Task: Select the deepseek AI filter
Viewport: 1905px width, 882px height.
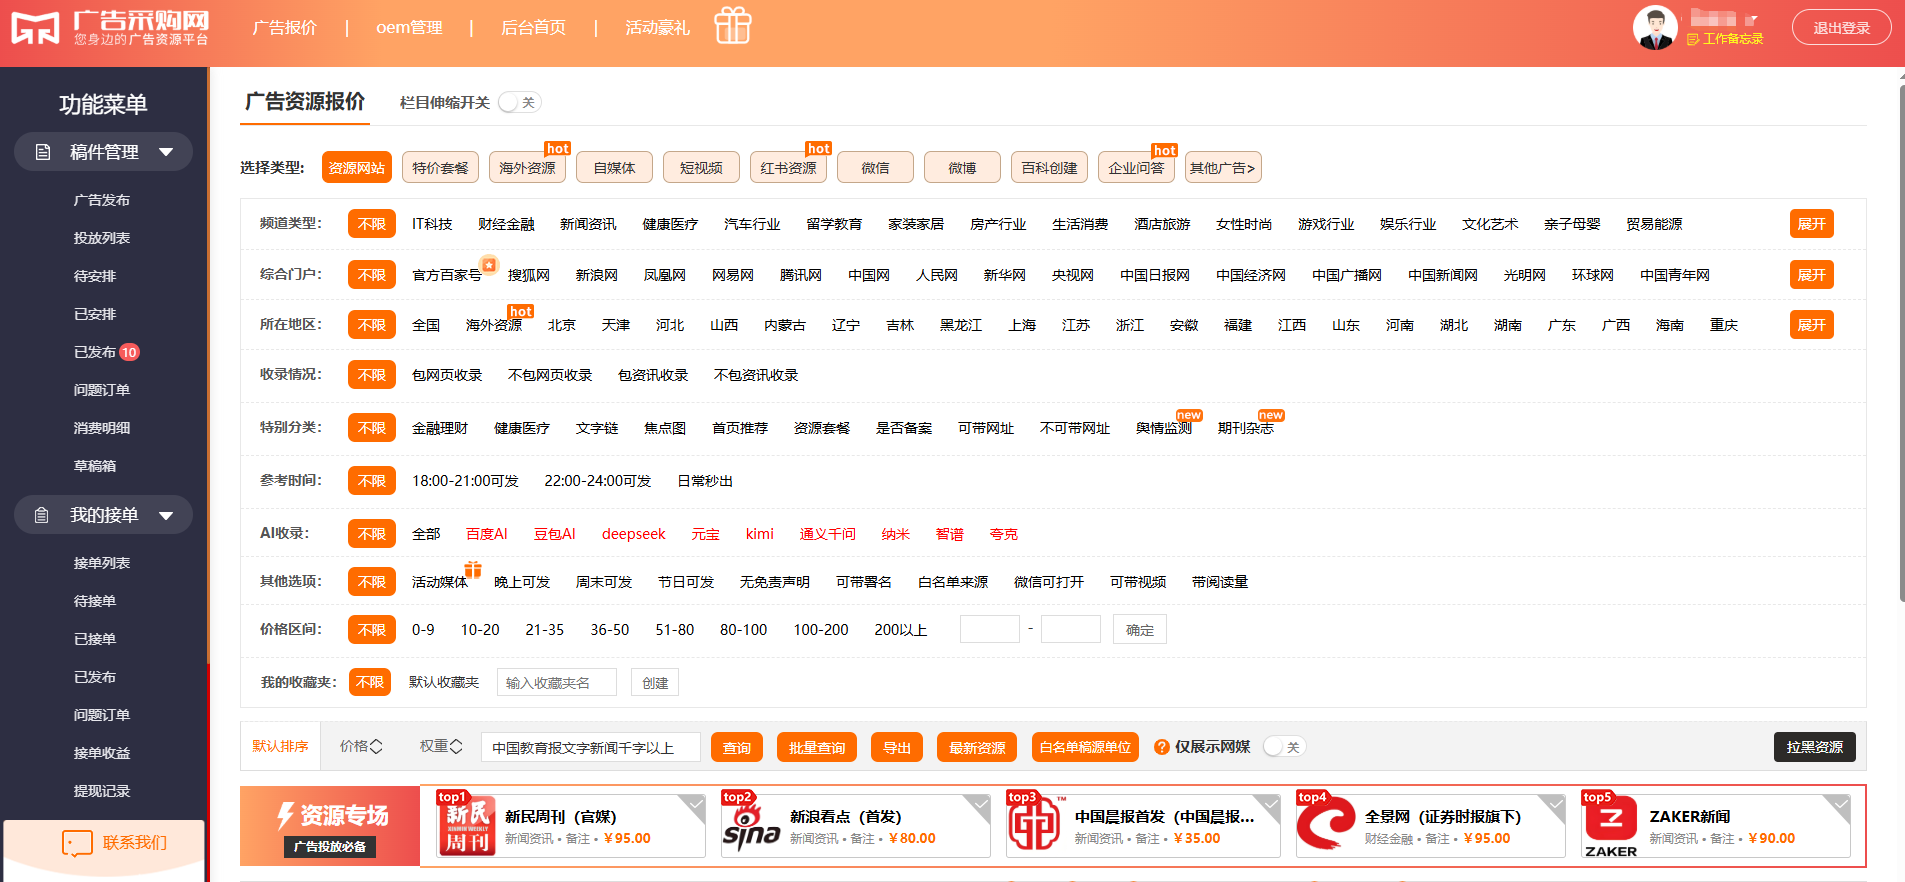Action: pyautogui.click(x=633, y=534)
